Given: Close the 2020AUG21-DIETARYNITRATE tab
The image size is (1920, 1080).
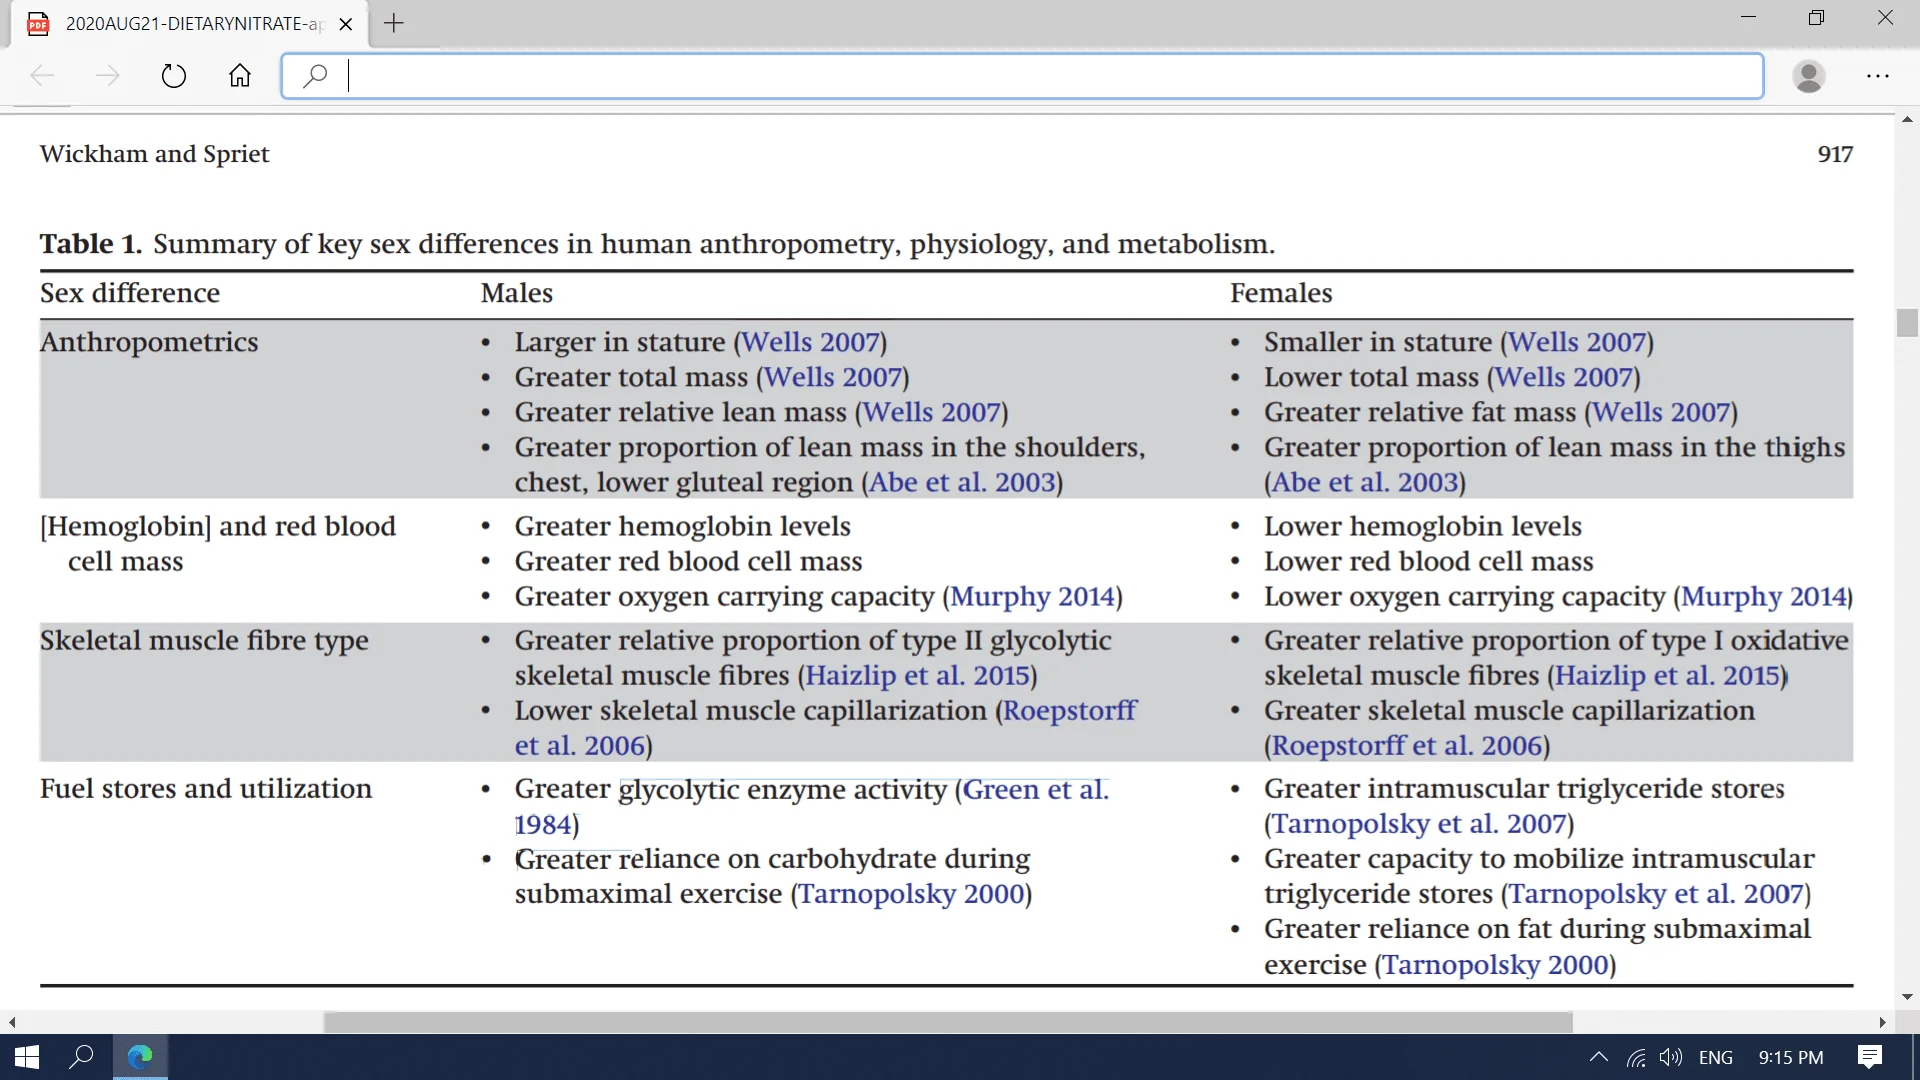Looking at the screenshot, I should click(346, 24).
